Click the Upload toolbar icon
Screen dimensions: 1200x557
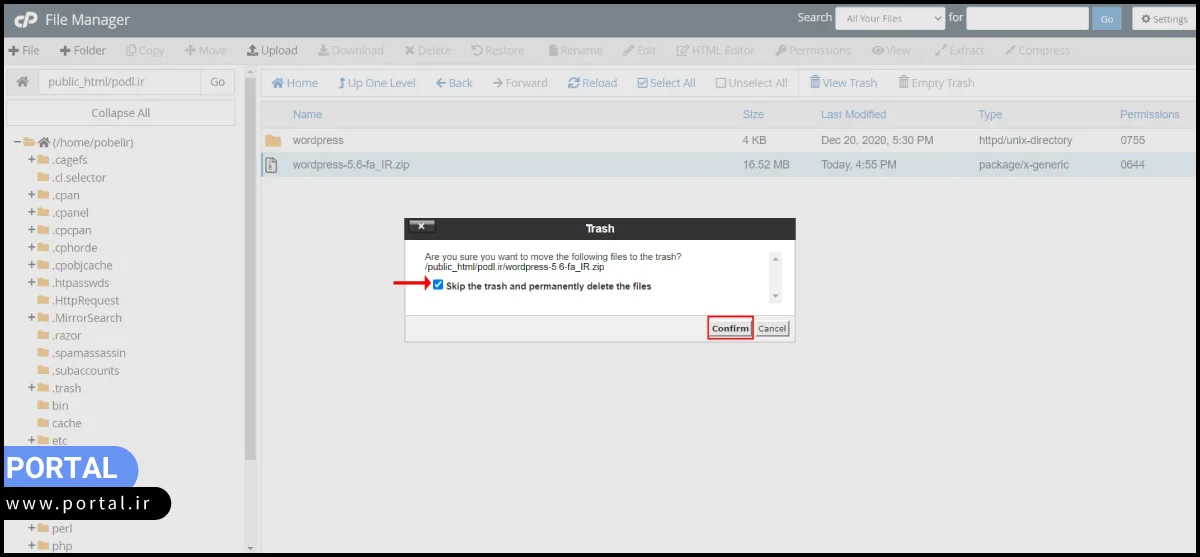[253, 50]
